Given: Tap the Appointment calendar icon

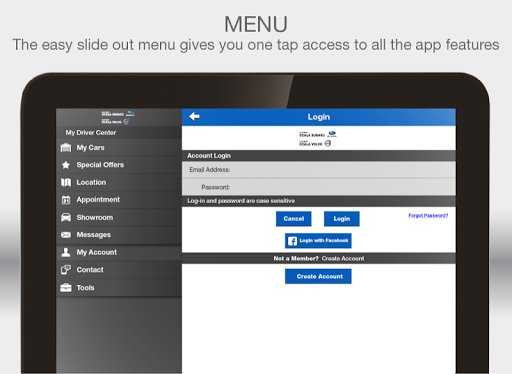Looking at the screenshot, I should (x=66, y=200).
